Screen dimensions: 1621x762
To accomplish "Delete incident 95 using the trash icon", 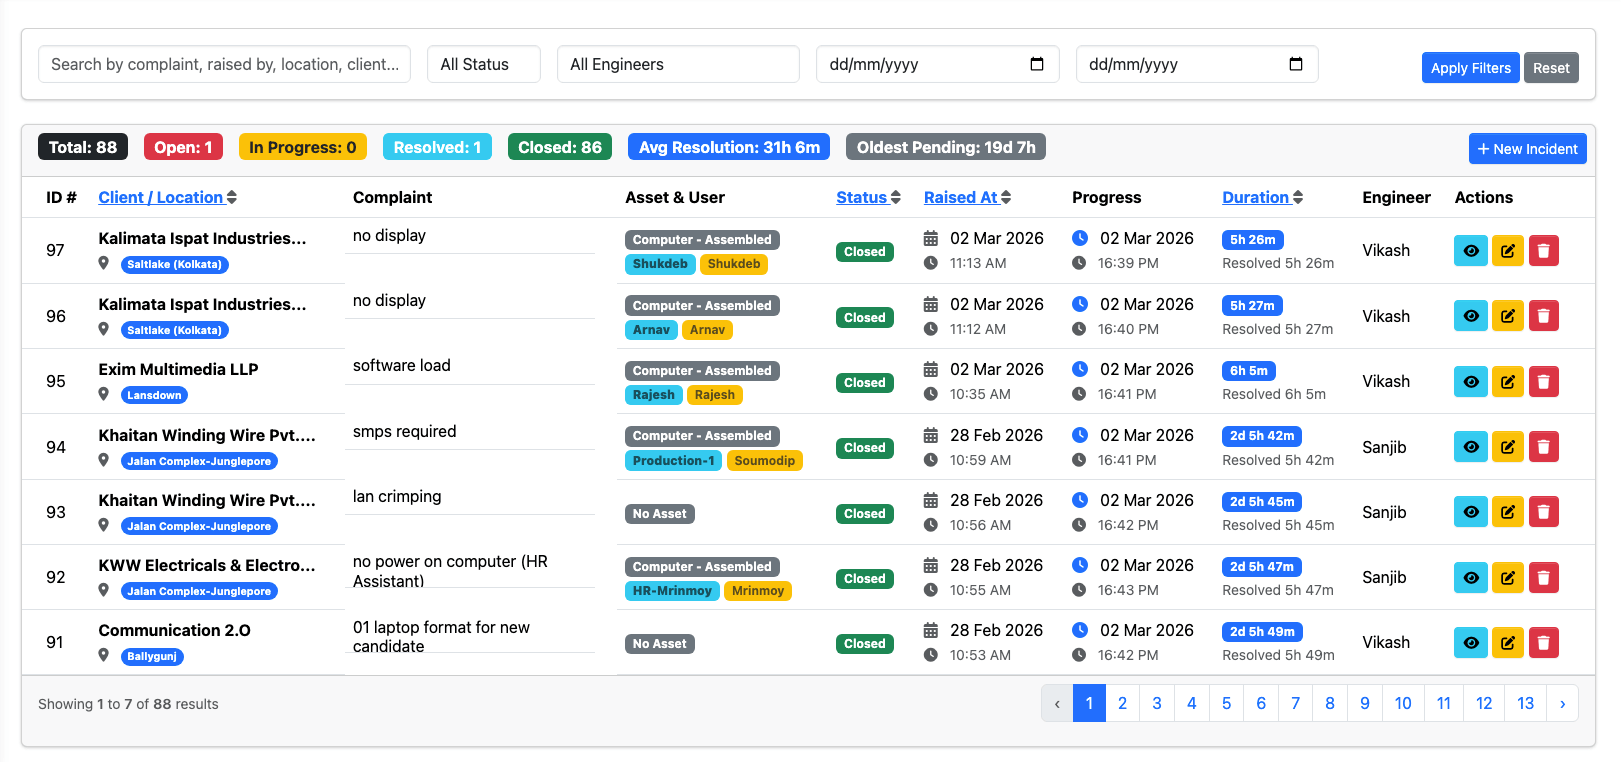I will (1543, 381).
